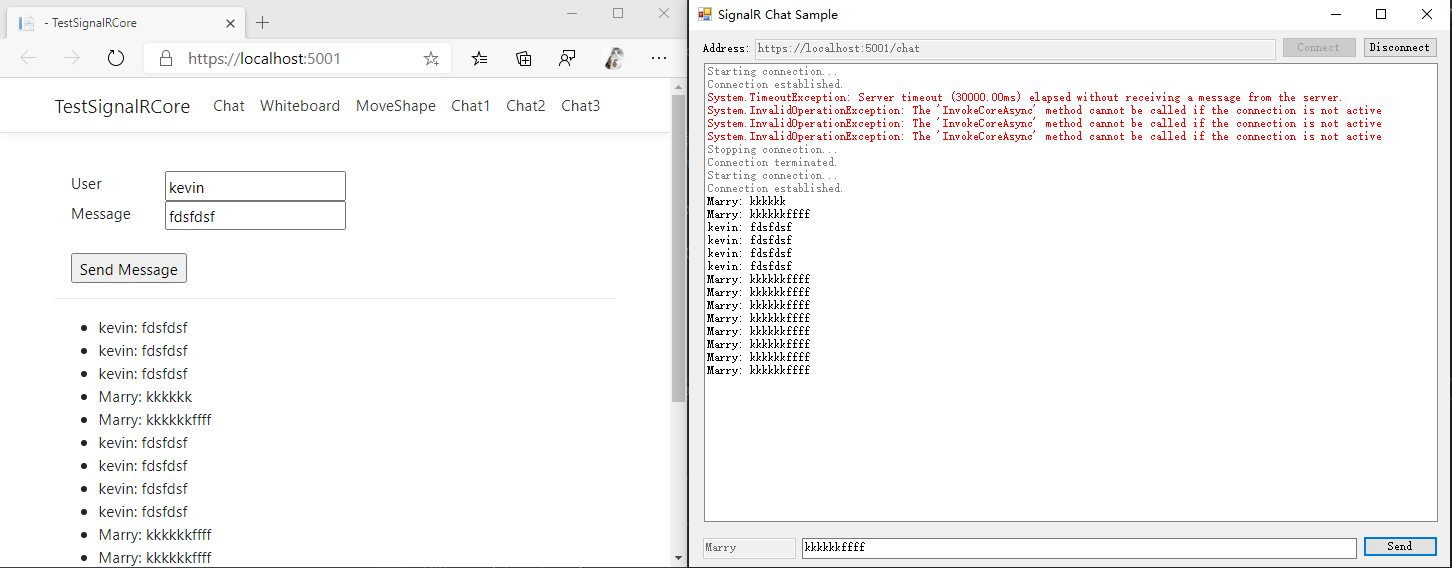Click the Connect button in chat sample
This screenshot has width=1452, height=568.
pyautogui.click(x=1319, y=47)
